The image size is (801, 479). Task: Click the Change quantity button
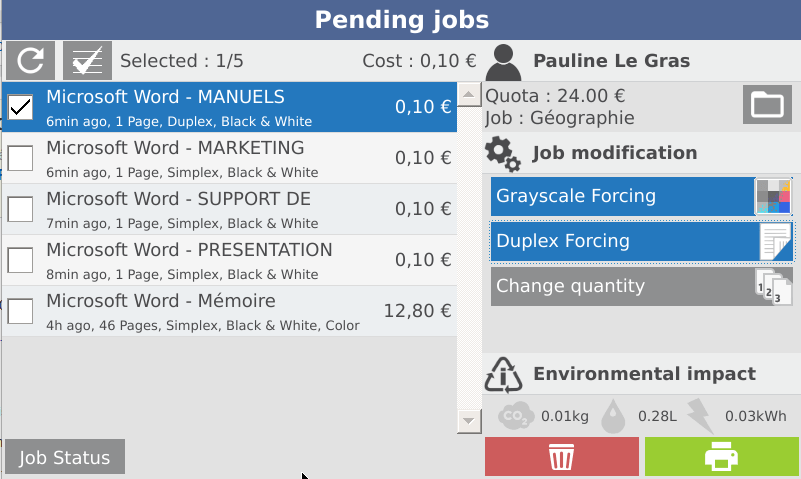point(642,286)
